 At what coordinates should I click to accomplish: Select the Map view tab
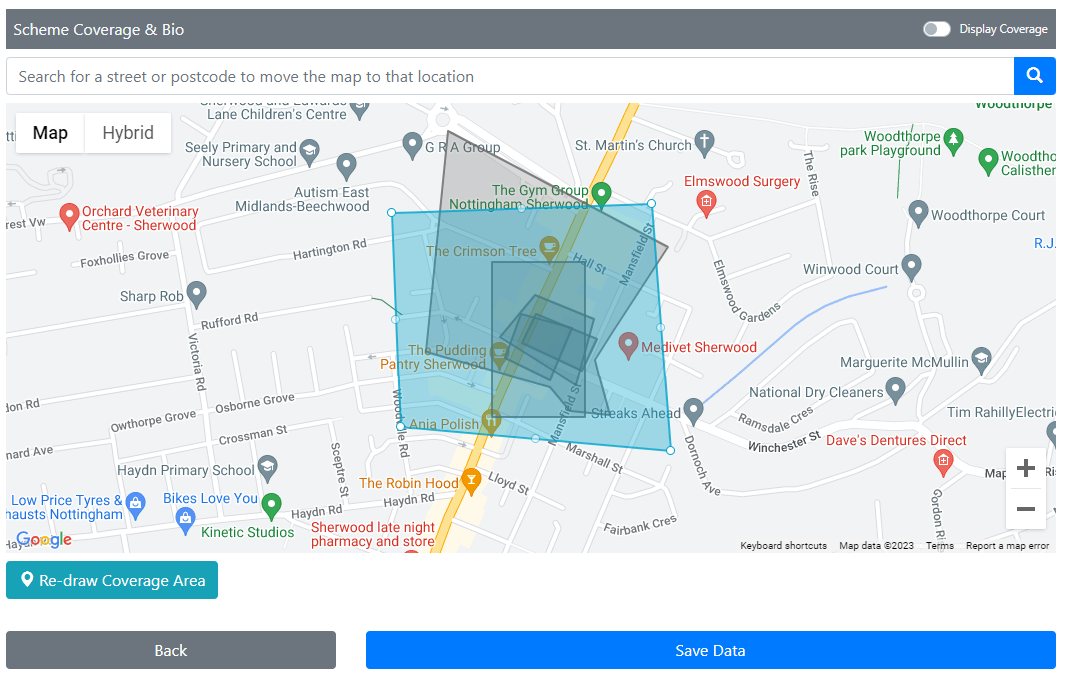50,133
